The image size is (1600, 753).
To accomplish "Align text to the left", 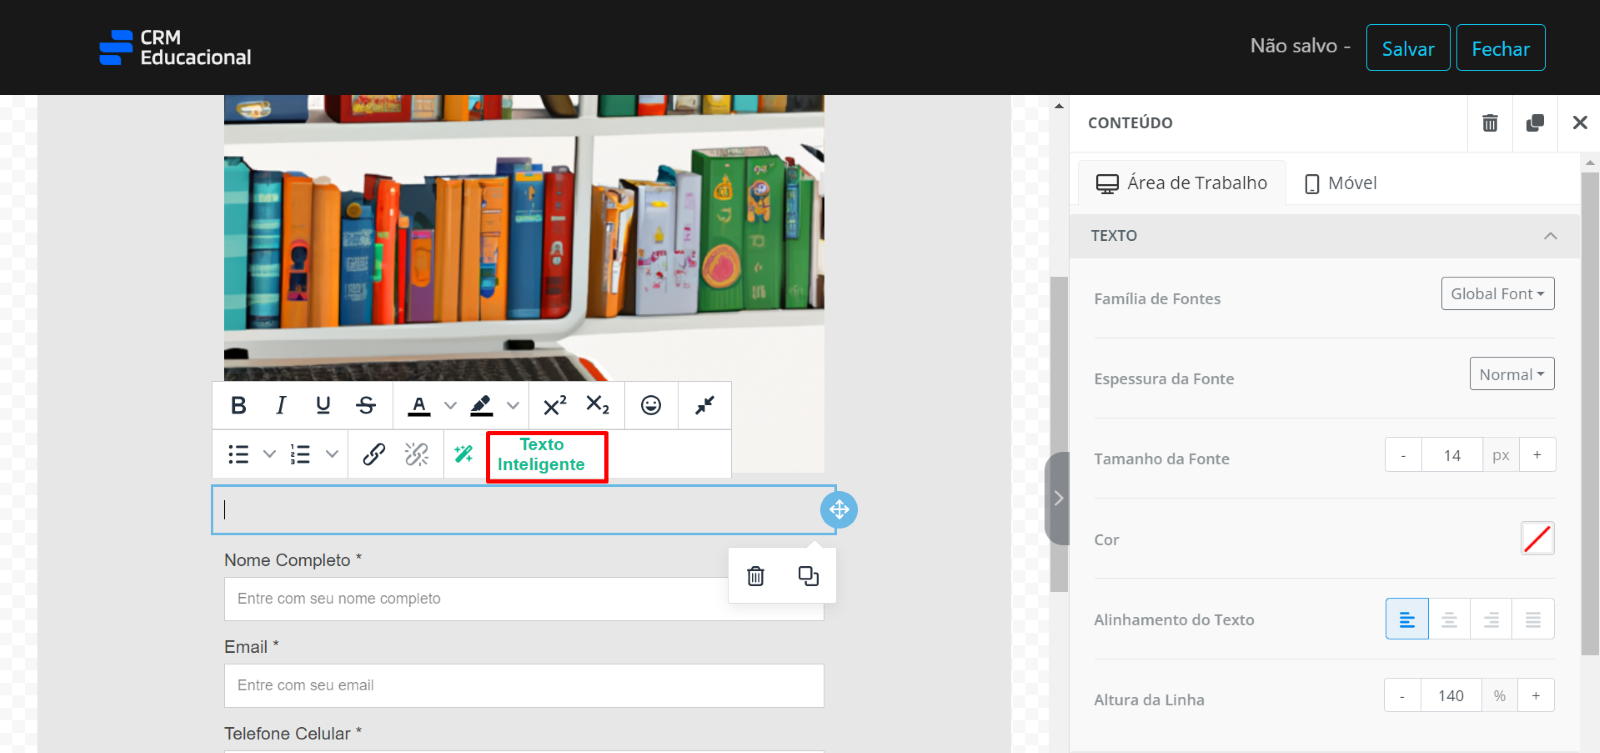I will pyautogui.click(x=1407, y=619).
